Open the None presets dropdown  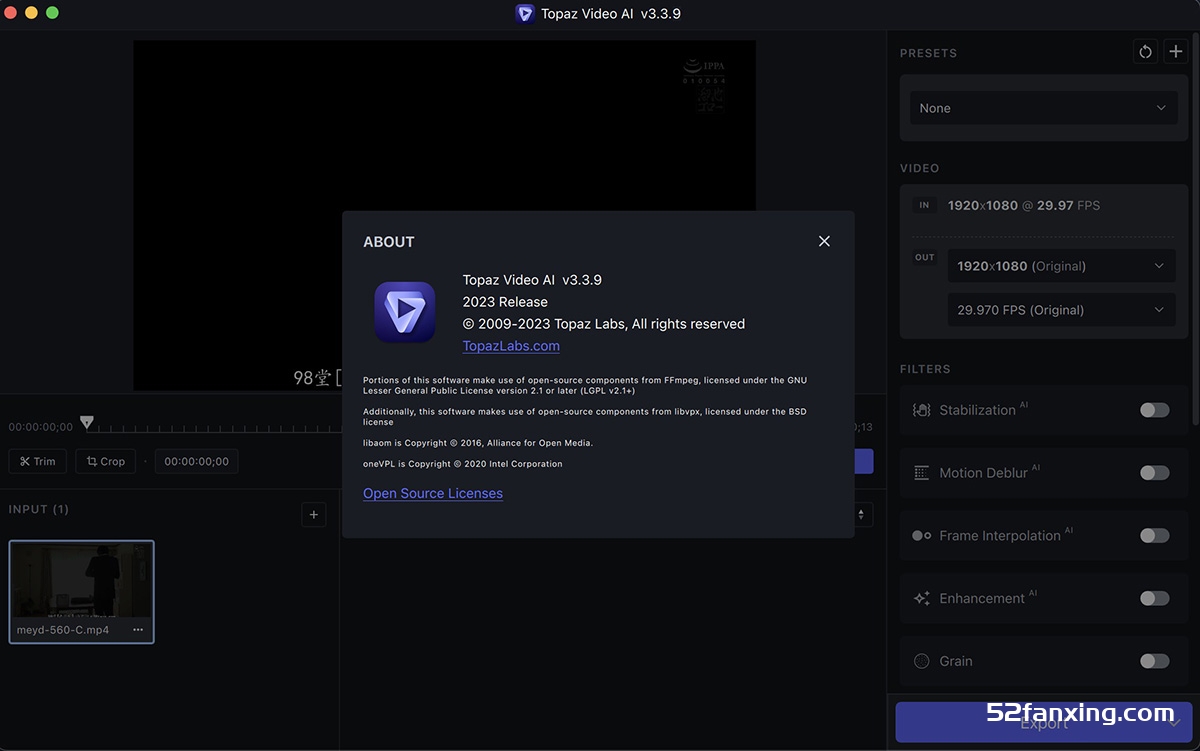coord(1043,108)
